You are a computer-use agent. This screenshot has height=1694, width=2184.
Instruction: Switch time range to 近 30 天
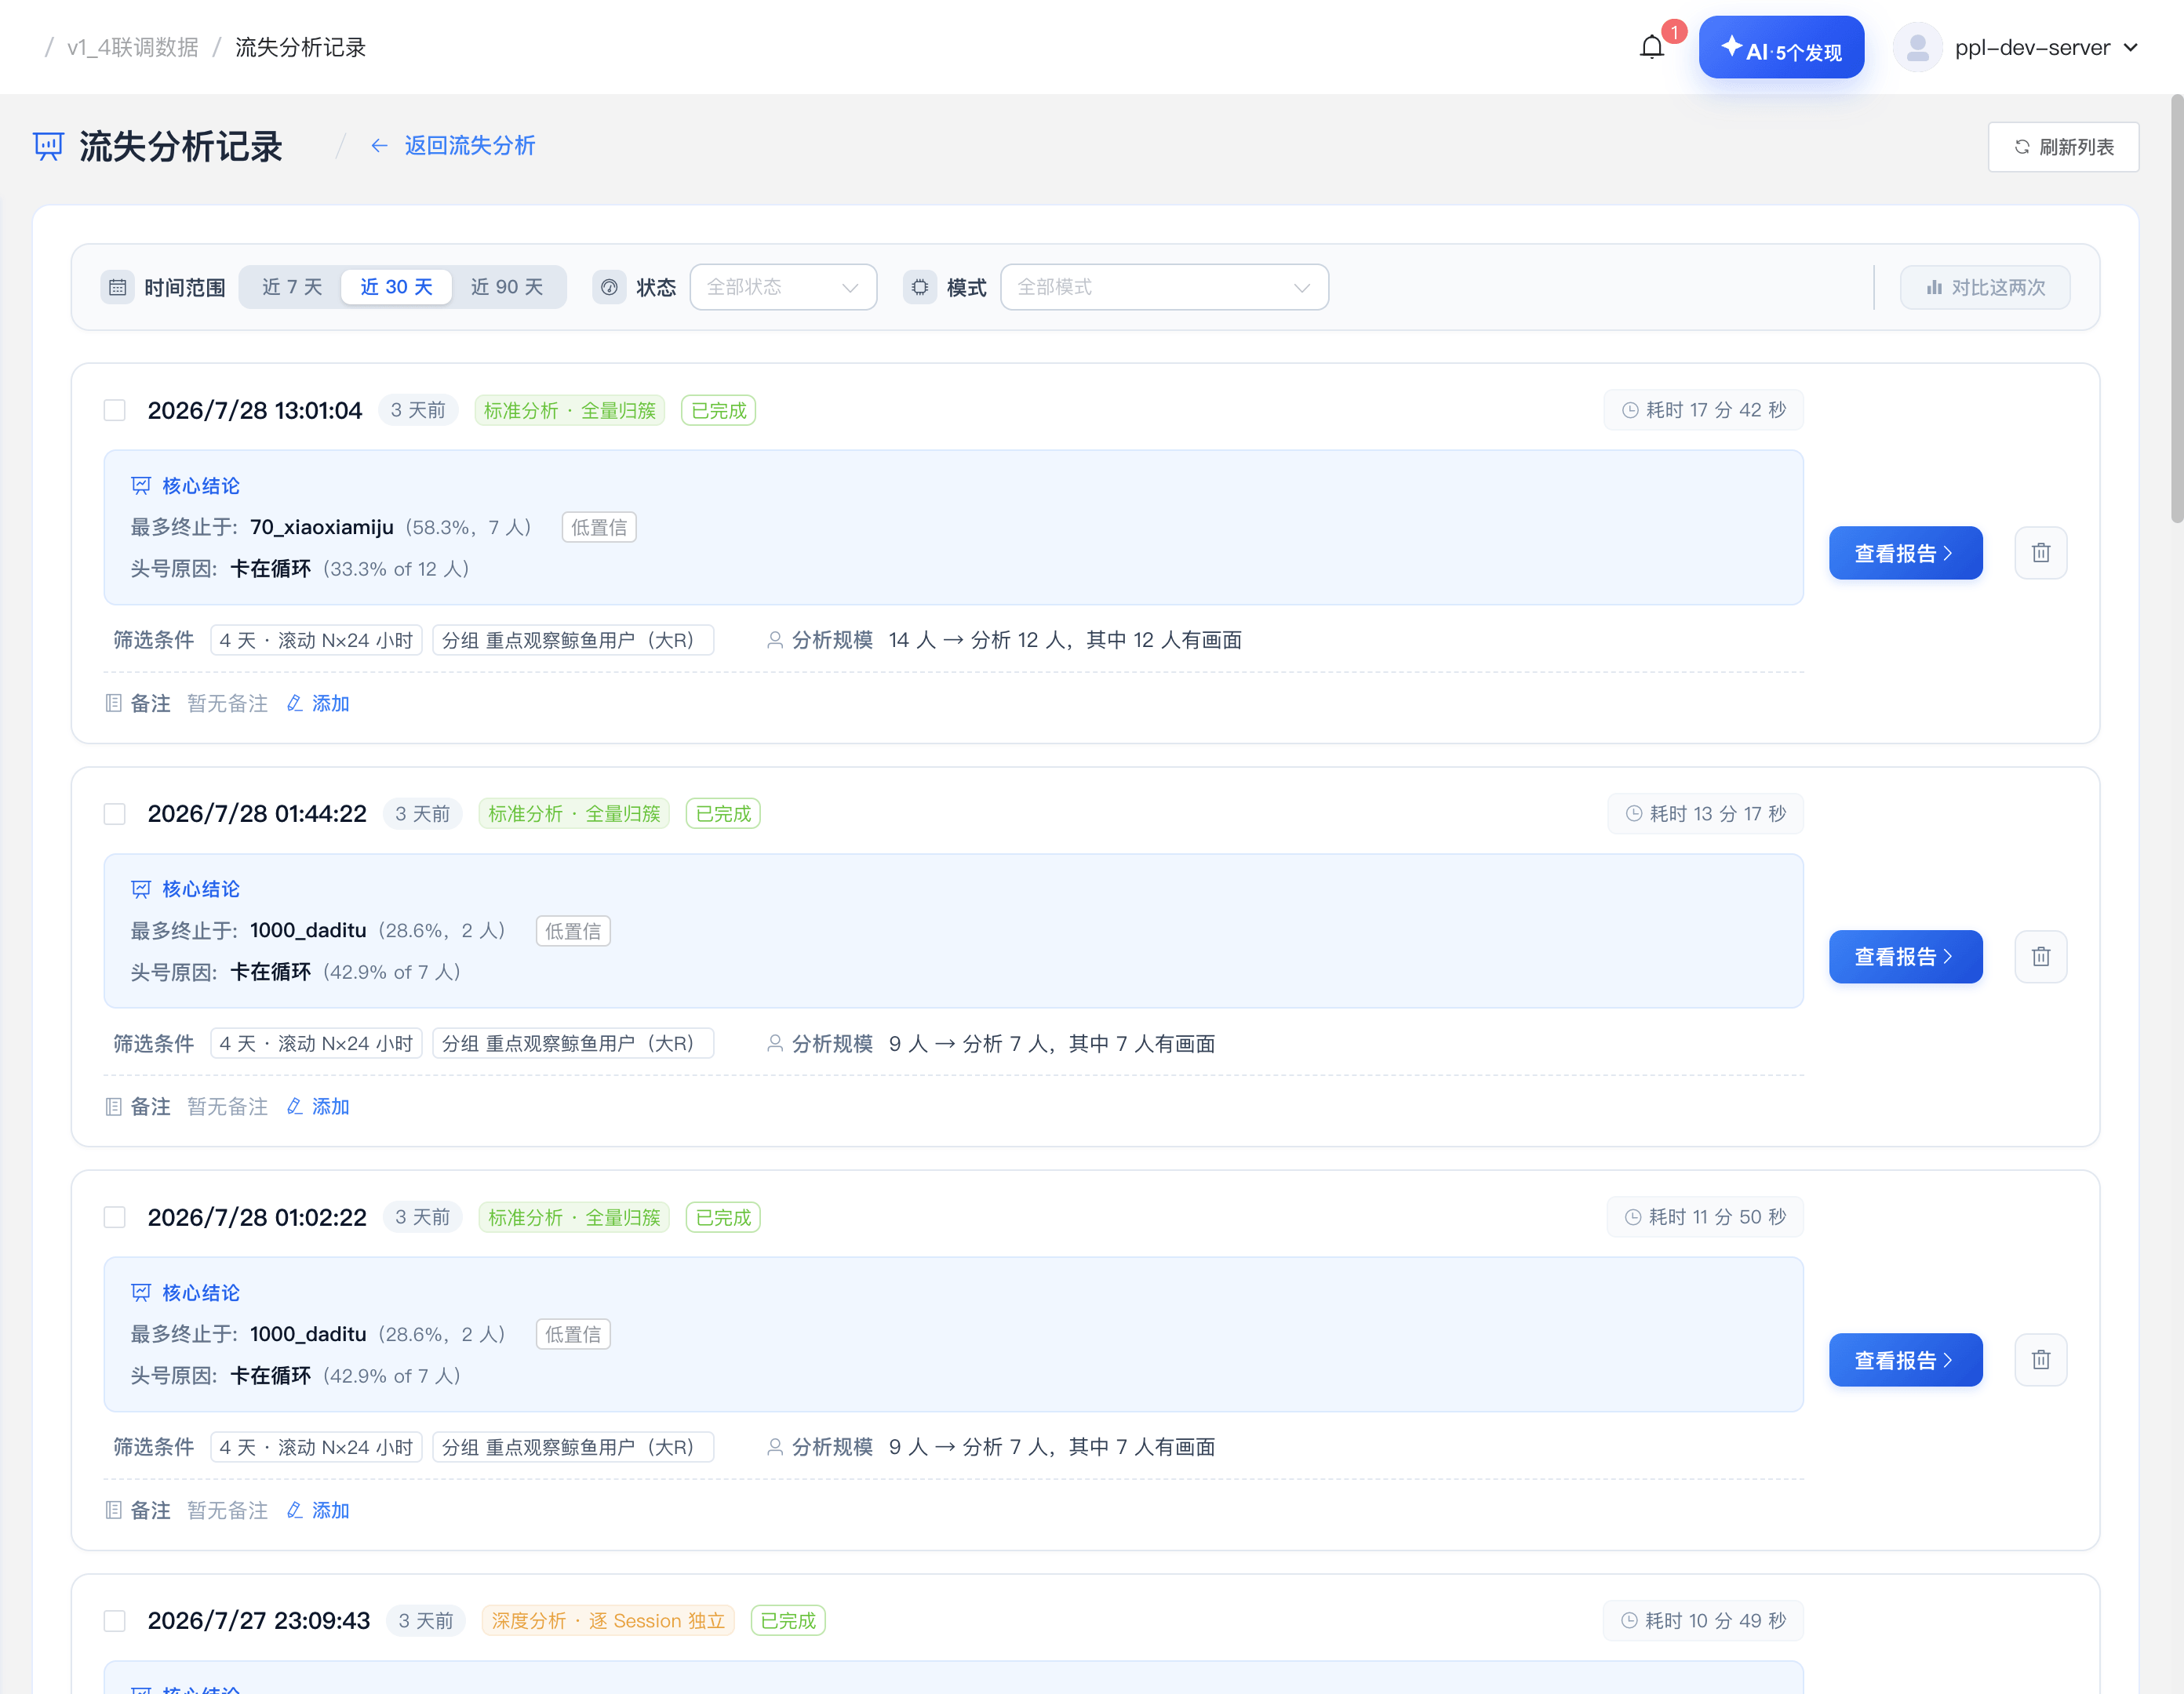tap(396, 288)
